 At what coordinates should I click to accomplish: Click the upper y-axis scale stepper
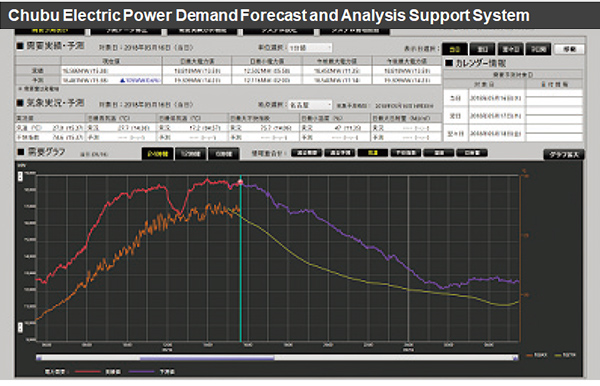coord(21,176)
